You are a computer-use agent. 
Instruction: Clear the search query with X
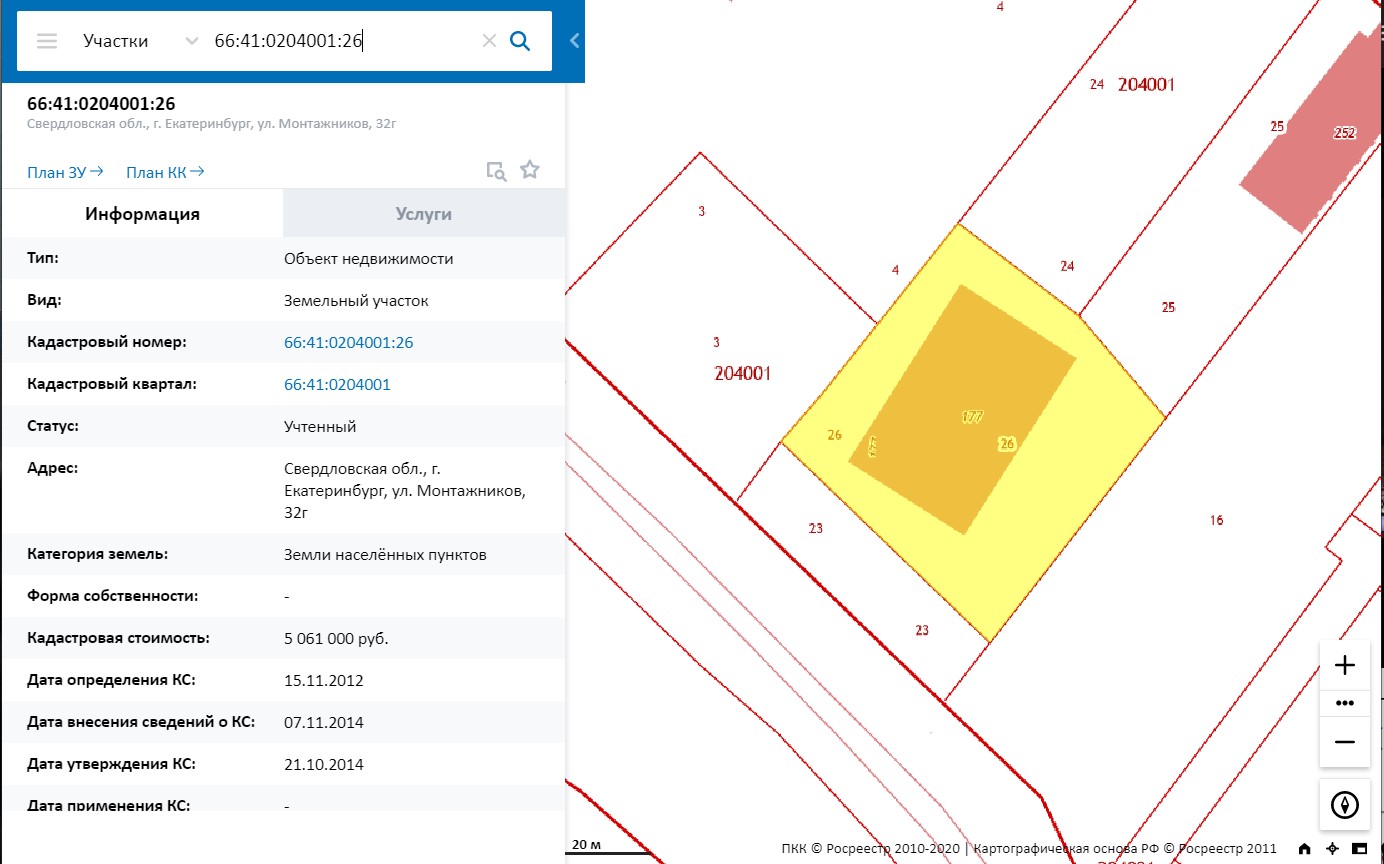point(489,41)
